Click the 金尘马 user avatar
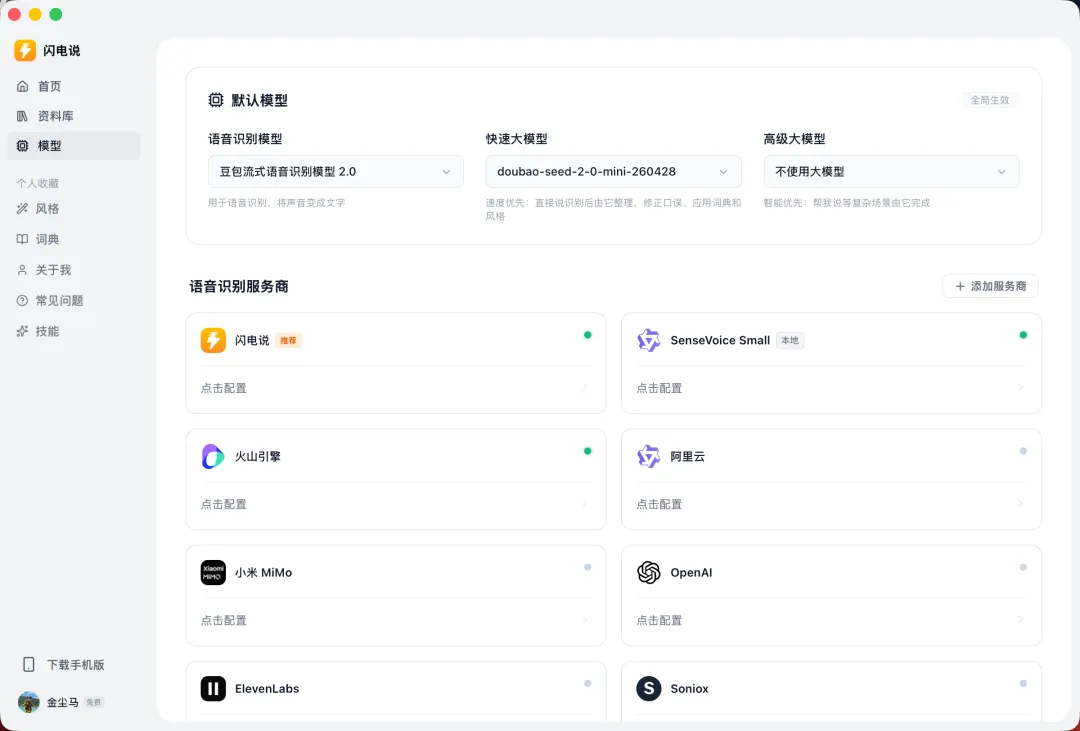The width and height of the screenshot is (1080, 731). tap(29, 702)
